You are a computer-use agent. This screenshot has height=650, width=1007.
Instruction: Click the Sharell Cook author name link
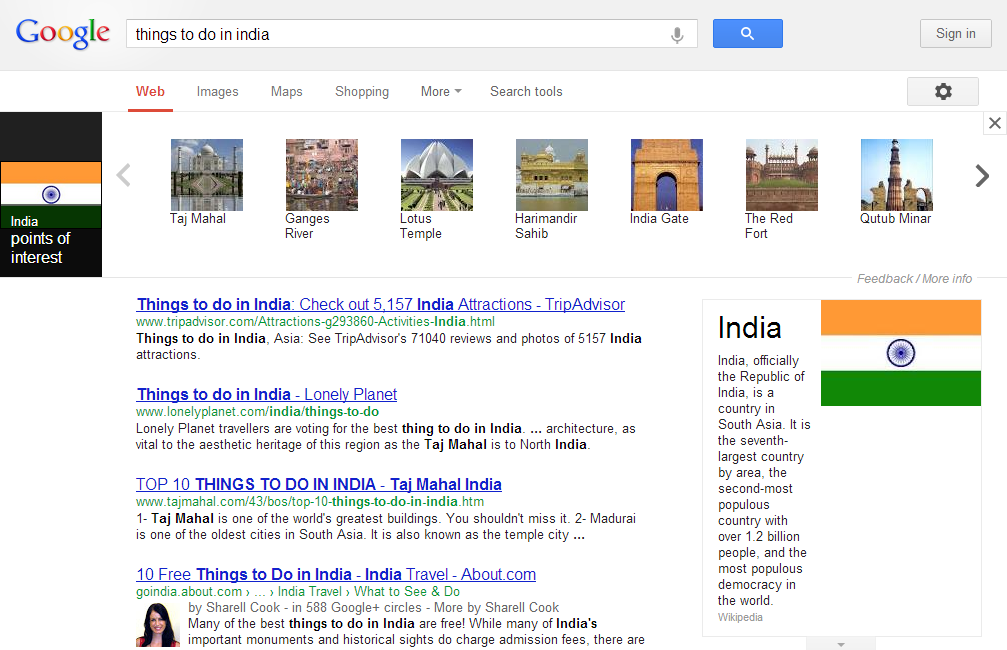pos(243,608)
